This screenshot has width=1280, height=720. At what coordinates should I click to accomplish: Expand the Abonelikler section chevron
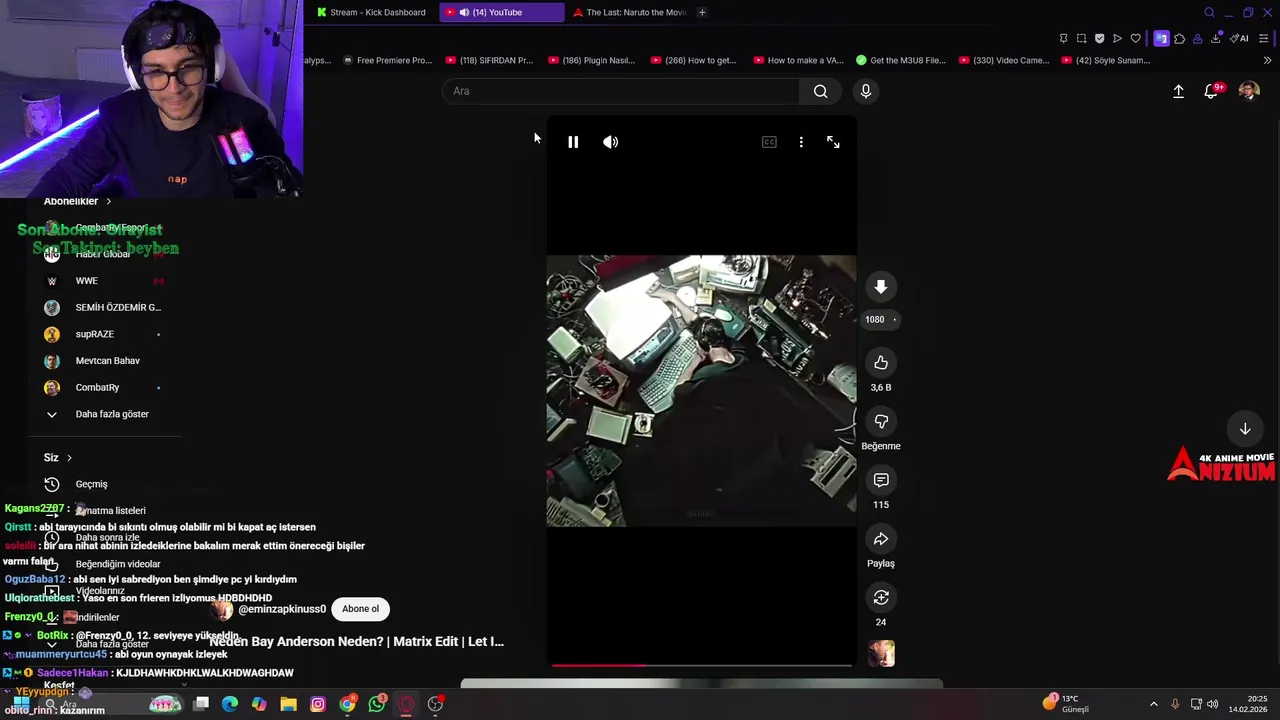pyautogui.click(x=109, y=201)
